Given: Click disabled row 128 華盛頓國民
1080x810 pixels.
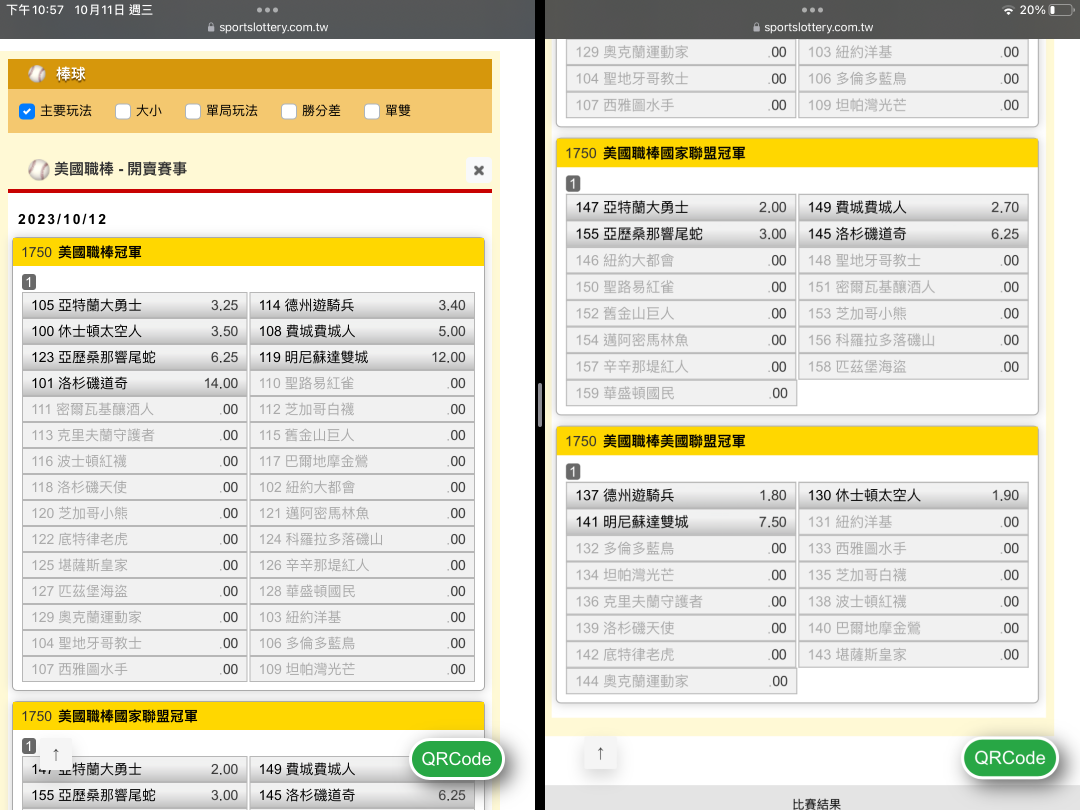Looking at the screenshot, I should [362, 592].
